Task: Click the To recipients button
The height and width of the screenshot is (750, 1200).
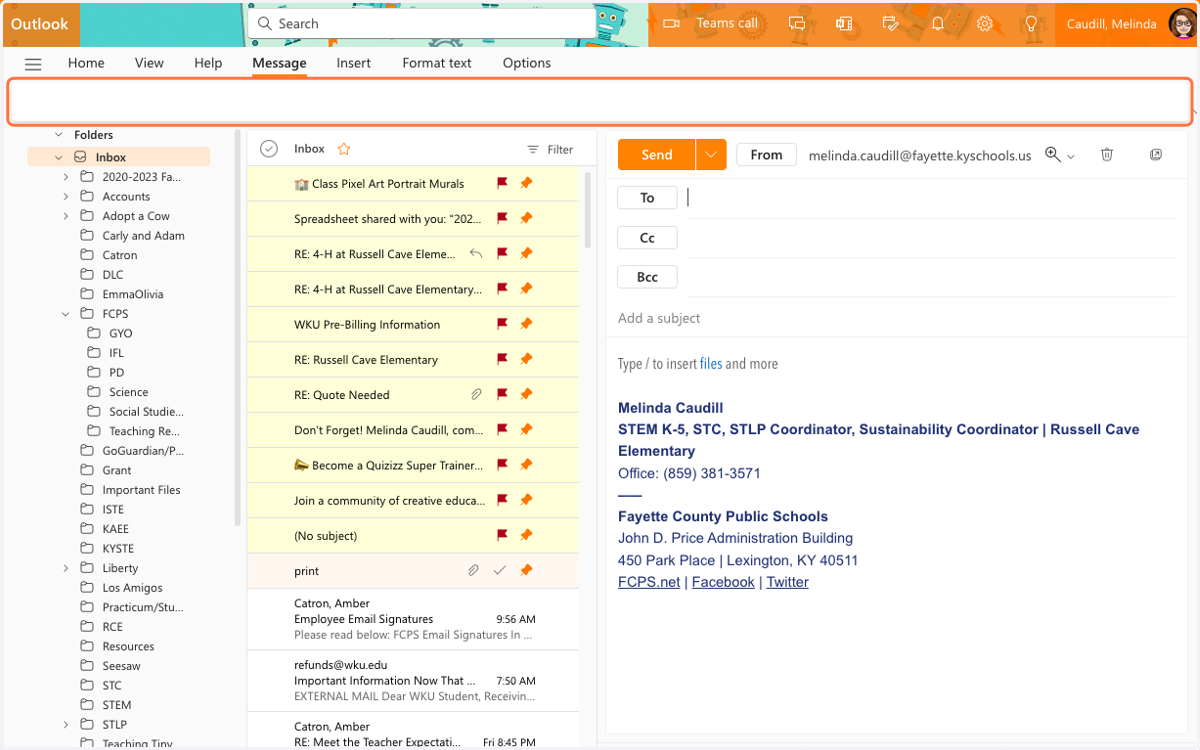Action: coord(647,198)
